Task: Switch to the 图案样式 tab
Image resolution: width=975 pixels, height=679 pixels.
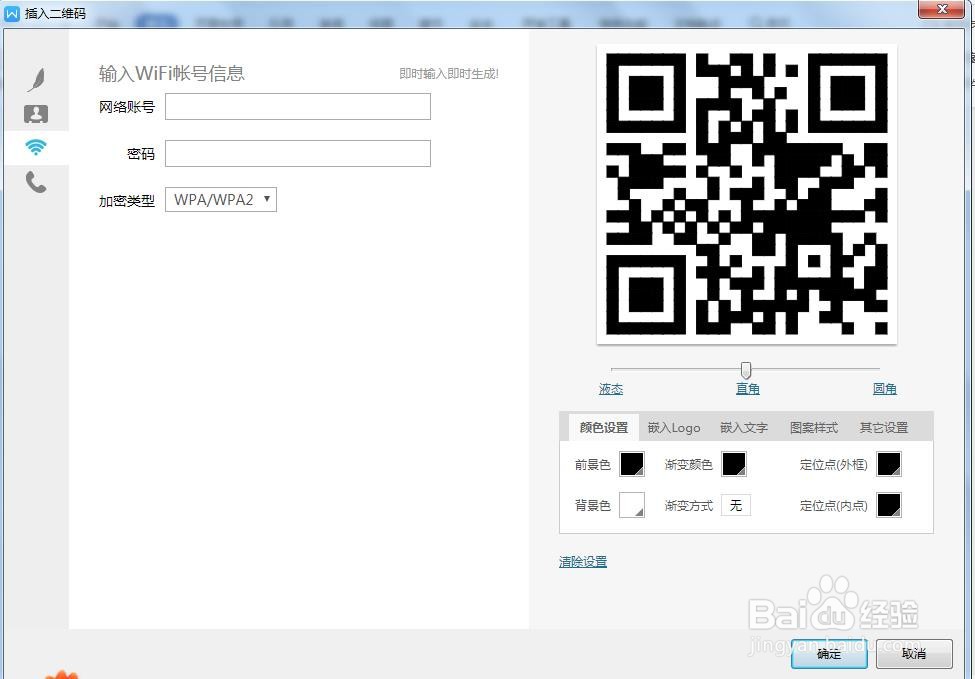Action: point(814,428)
